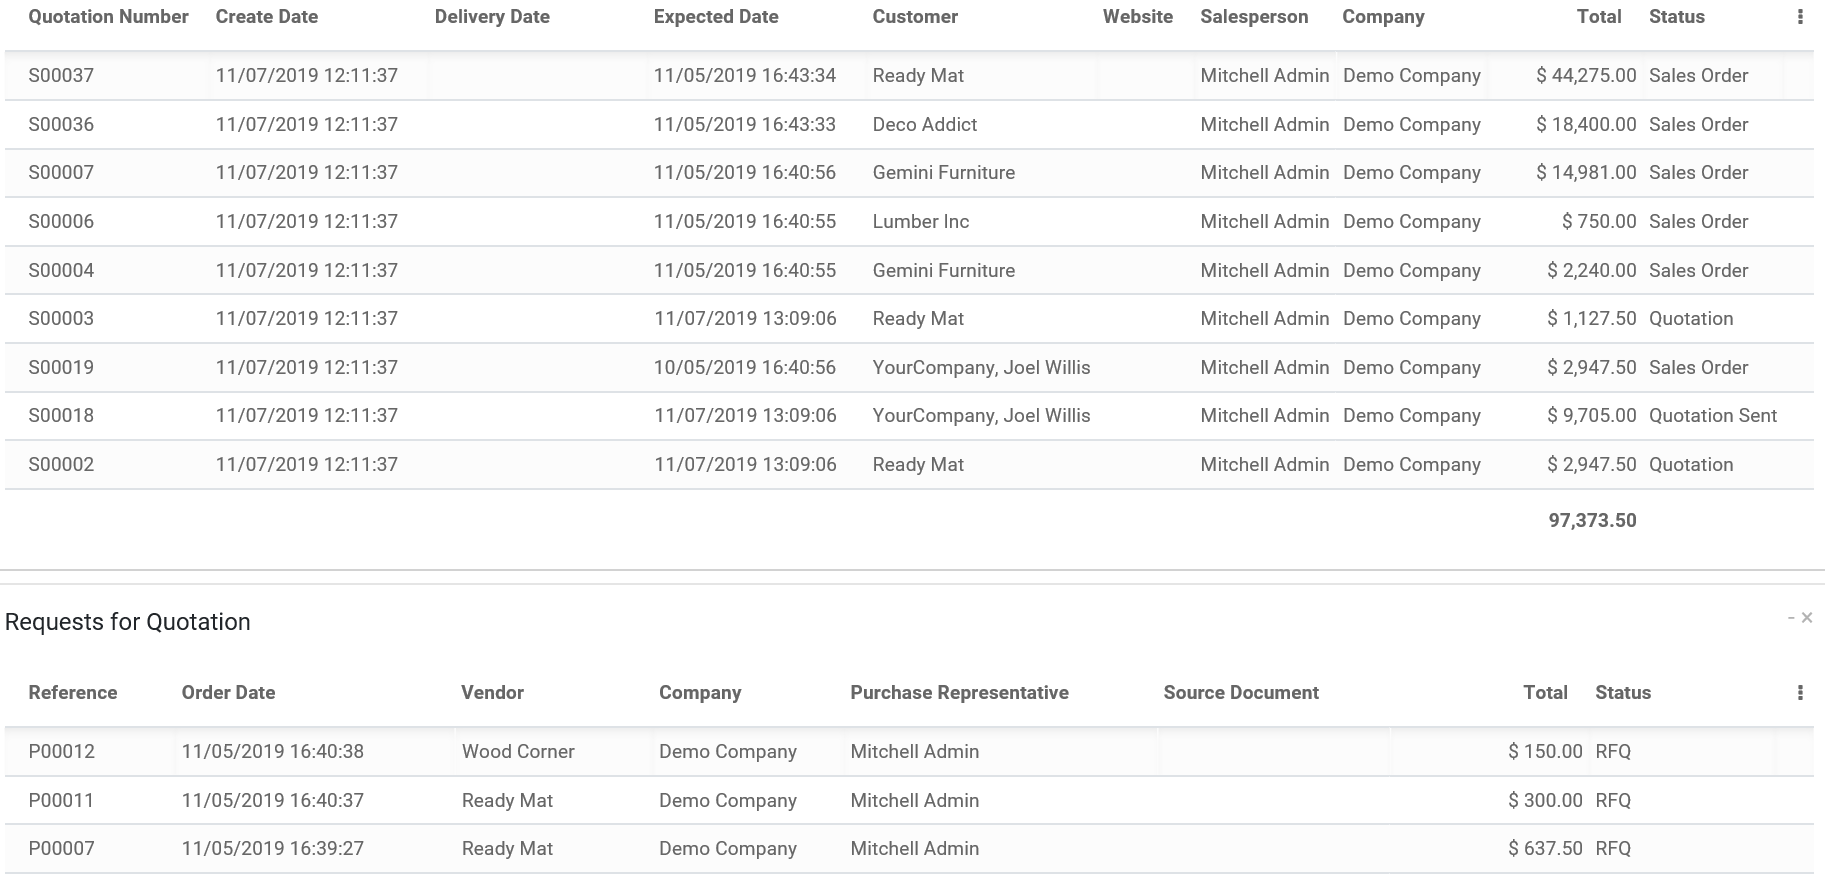Open Requests for Quotation column options kebab
This screenshot has height=874, width=1825.
(x=1800, y=693)
